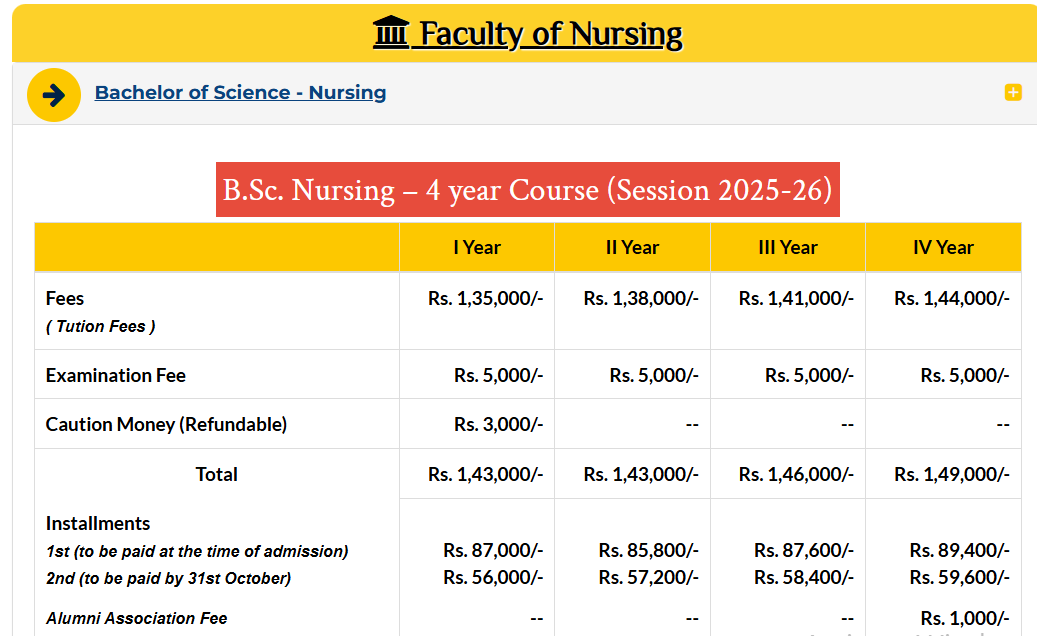The width and height of the screenshot is (1037, 636).
Task: Select the 'III Year' column header
Action: coord(787,247)
